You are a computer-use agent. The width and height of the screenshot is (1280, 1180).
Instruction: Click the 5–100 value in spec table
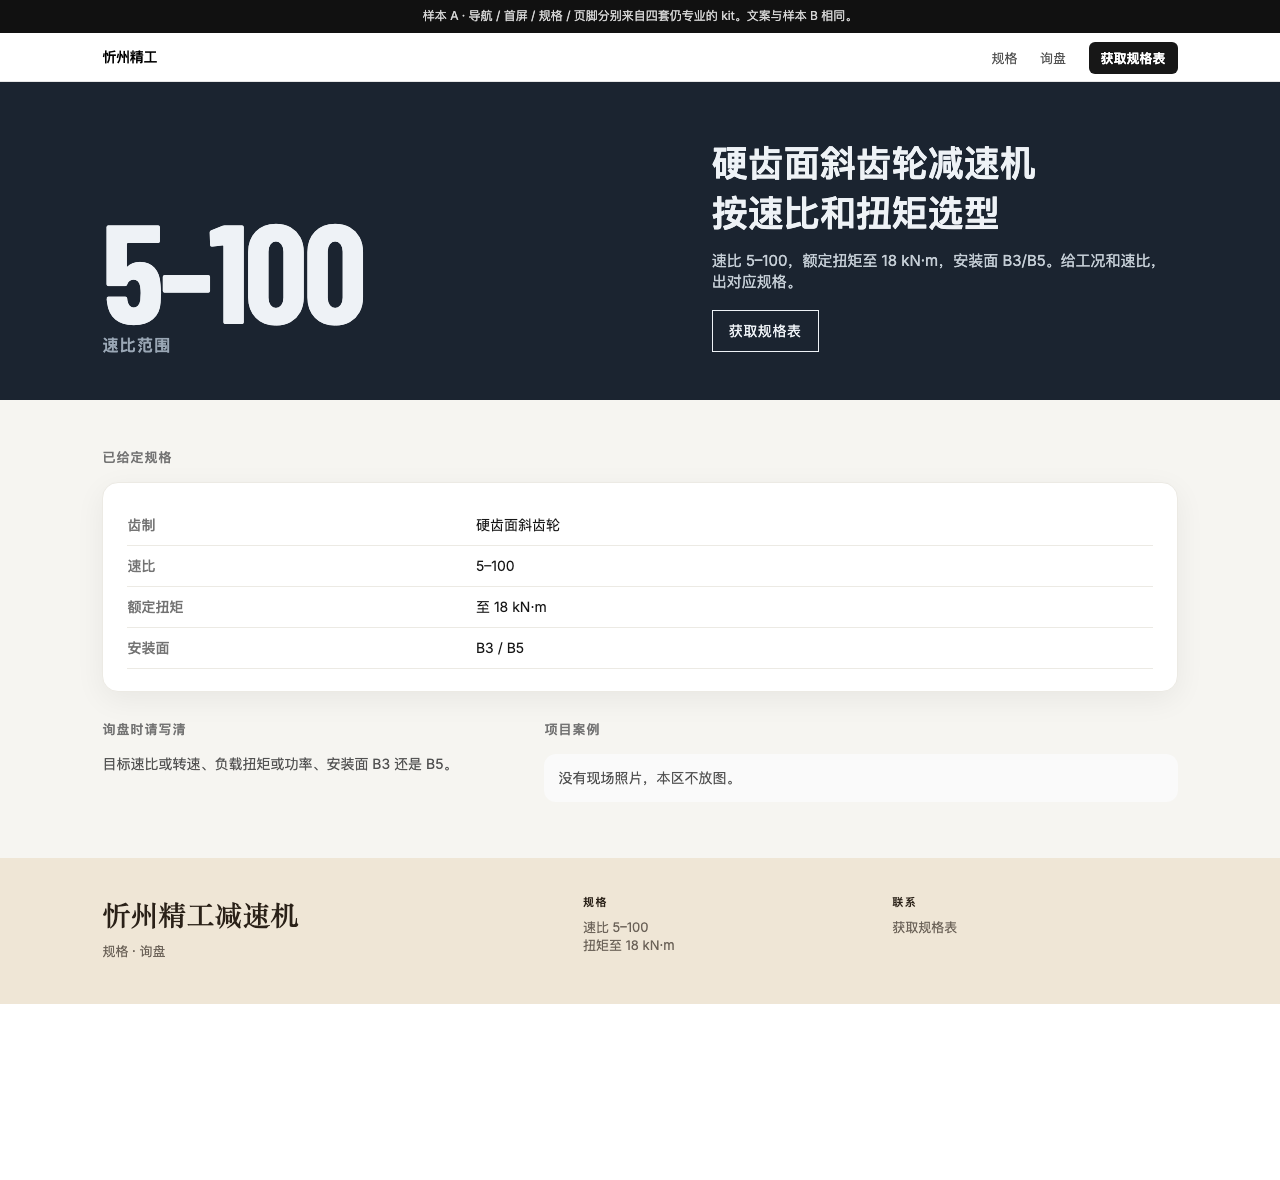point(495,566)
